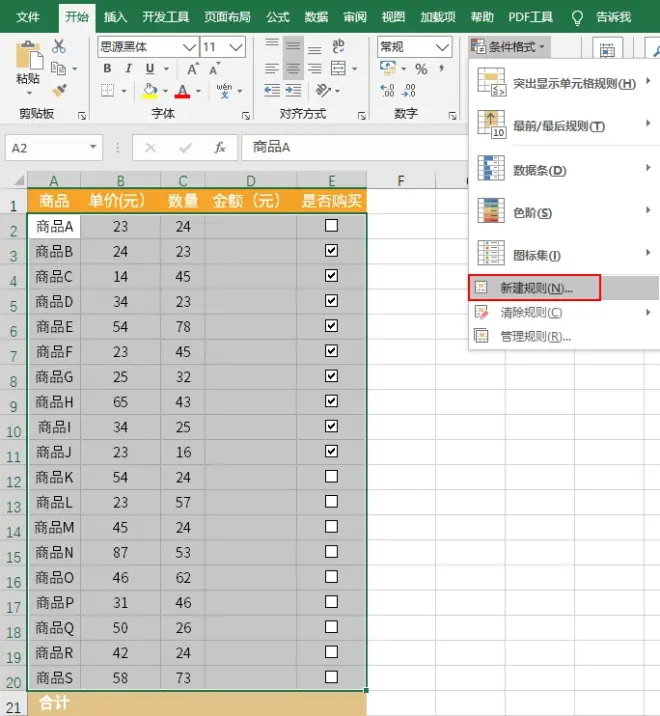
Task: Open the number format 常规 dropdown
Action: pyautogui.click(x=442, y=47)
